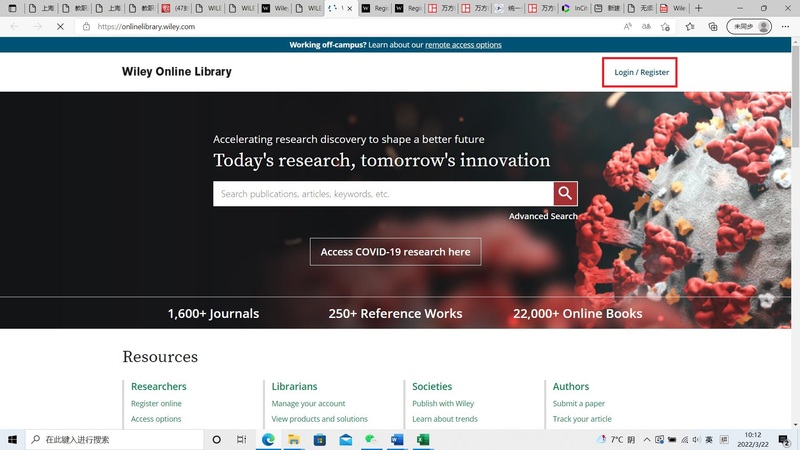Open the weather widget showing 7°C

click(x=616, y=439)
